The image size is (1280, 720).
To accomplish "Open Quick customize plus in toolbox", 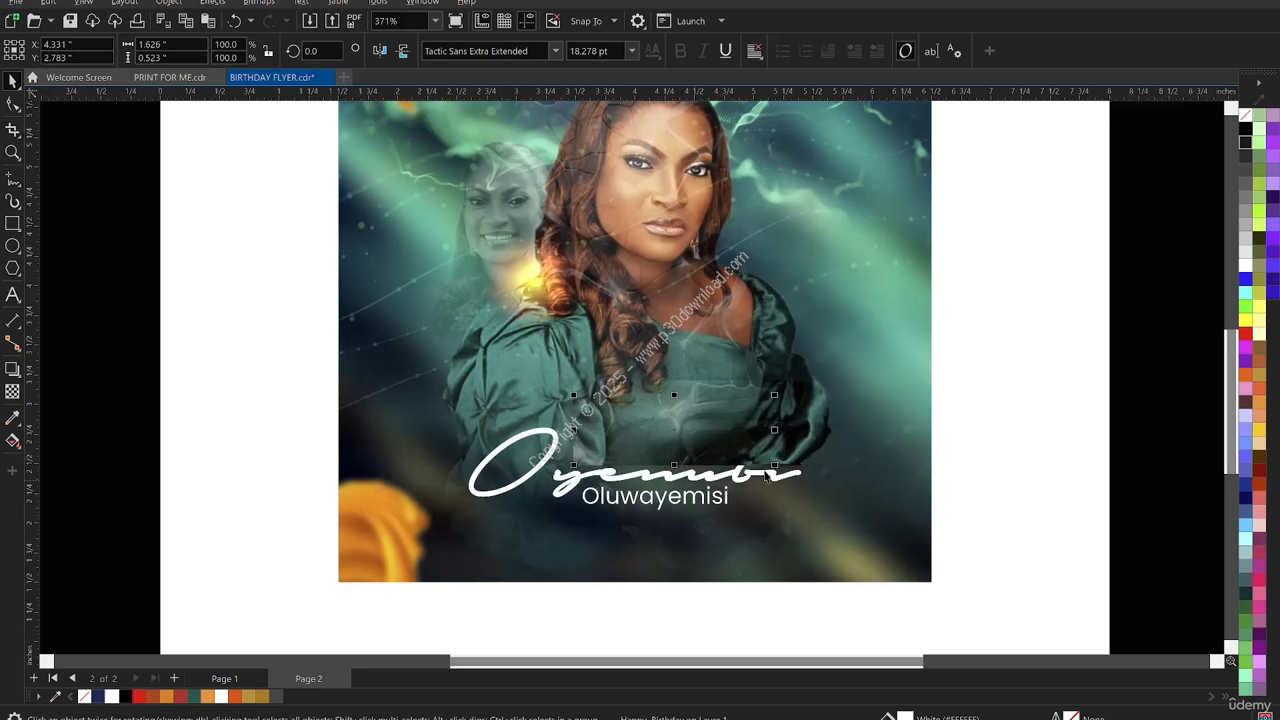I will click(x=12, y=471).
